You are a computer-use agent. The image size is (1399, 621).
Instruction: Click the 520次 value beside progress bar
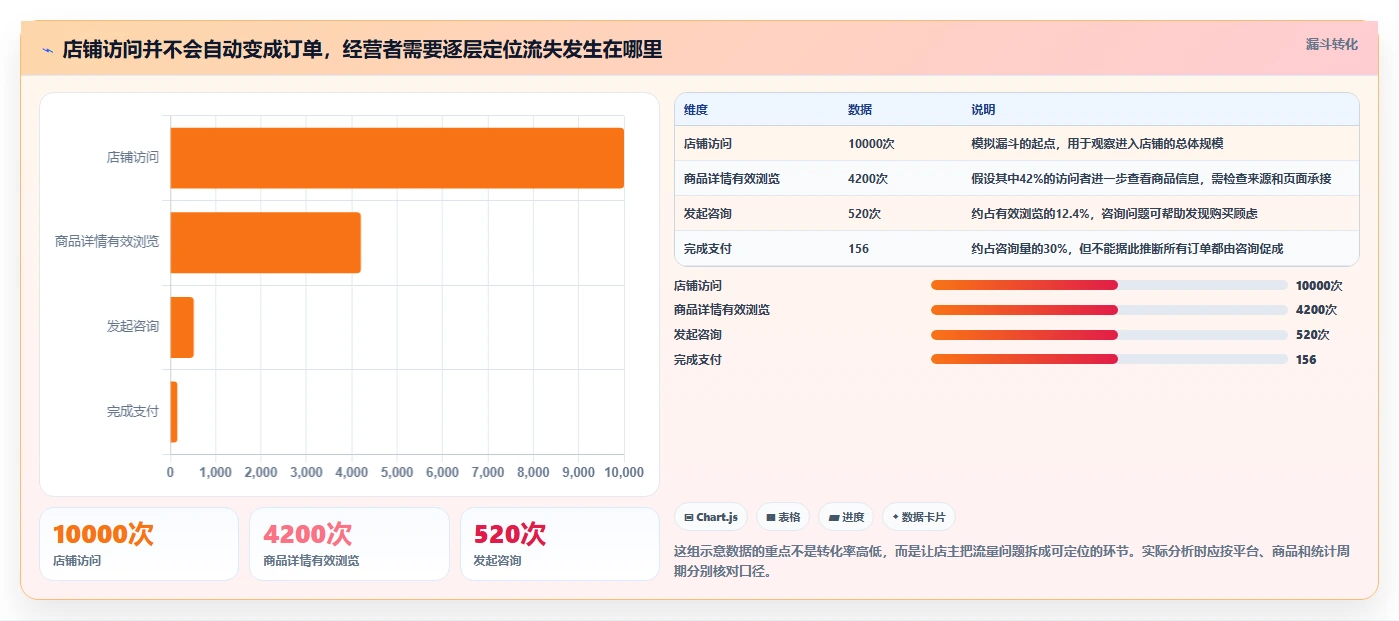1313,335
